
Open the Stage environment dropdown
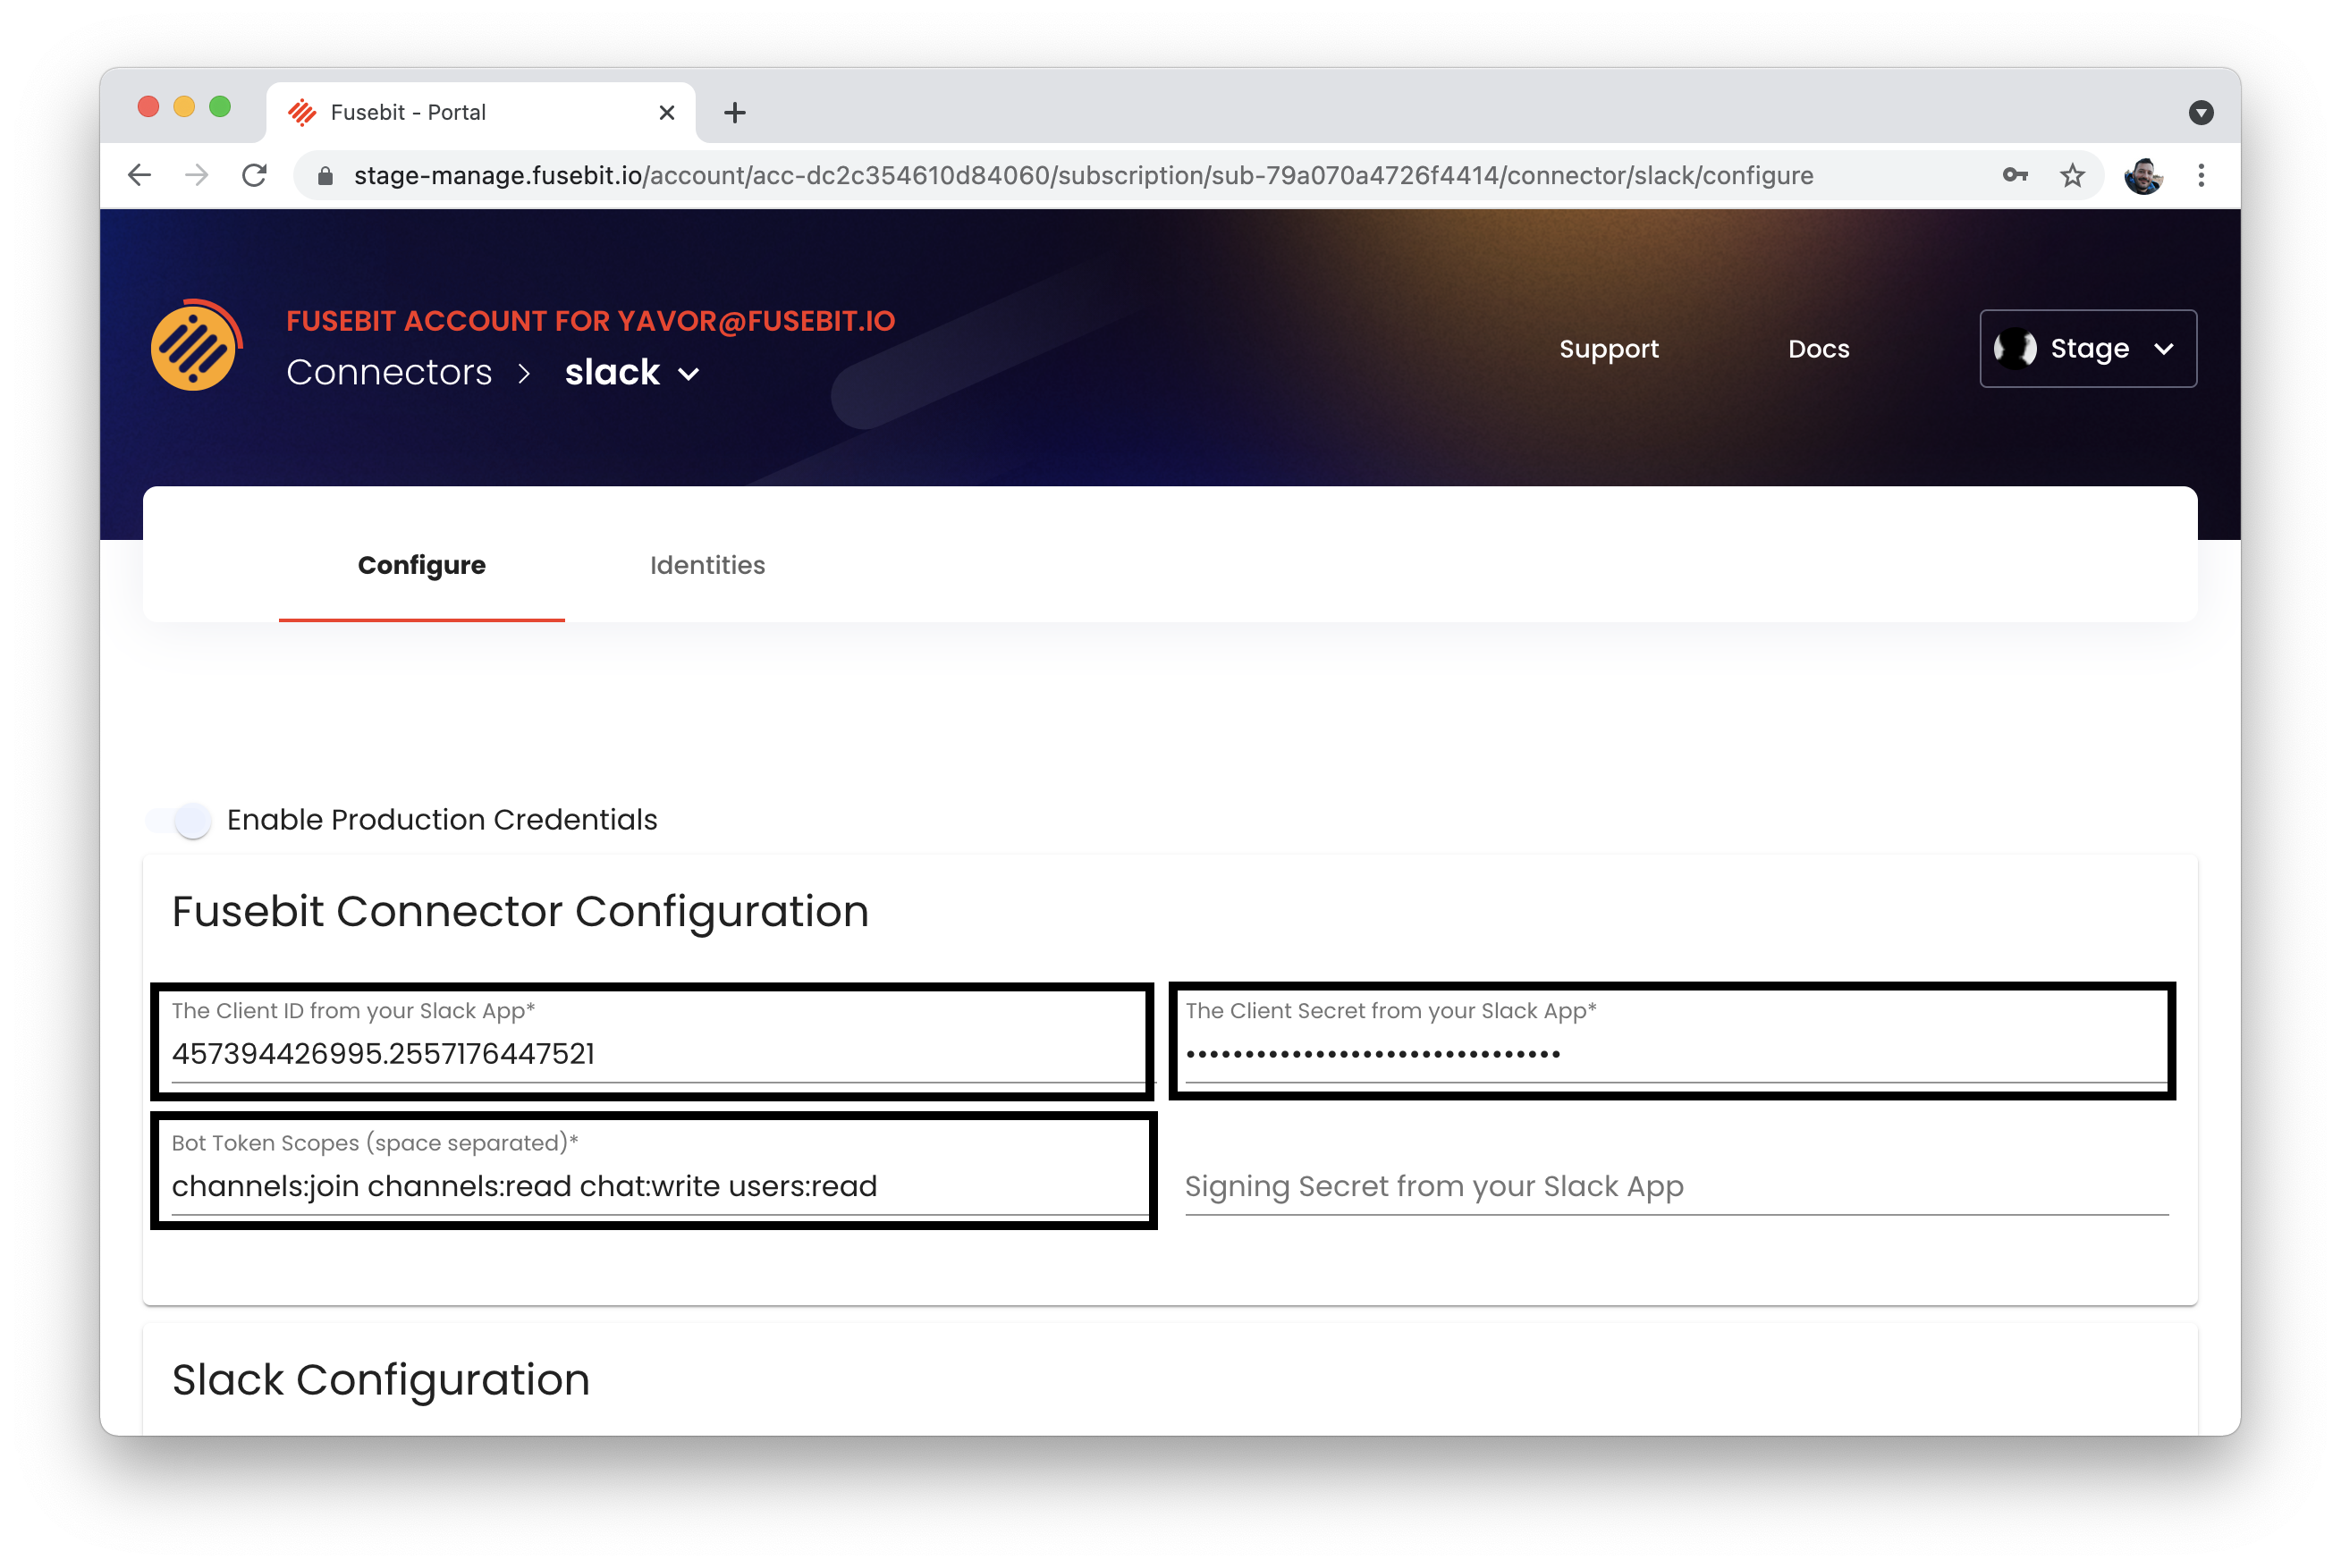click(2087, 349)
